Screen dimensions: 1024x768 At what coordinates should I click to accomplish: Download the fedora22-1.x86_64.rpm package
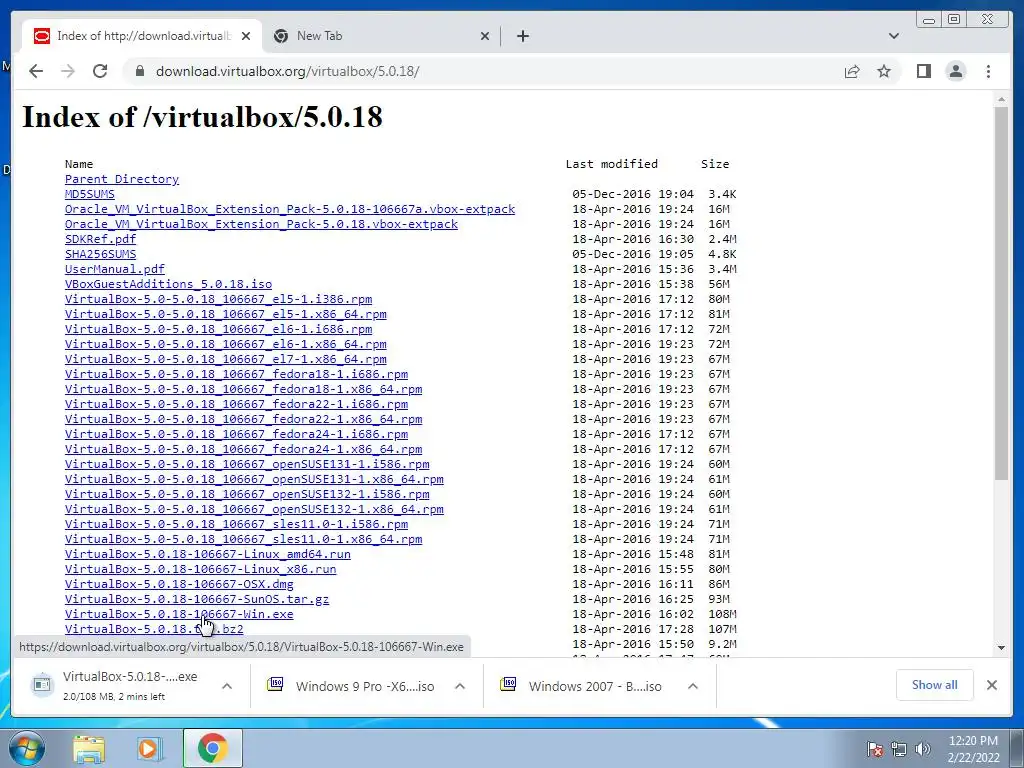pyautogui.click(x=244, y=419)
